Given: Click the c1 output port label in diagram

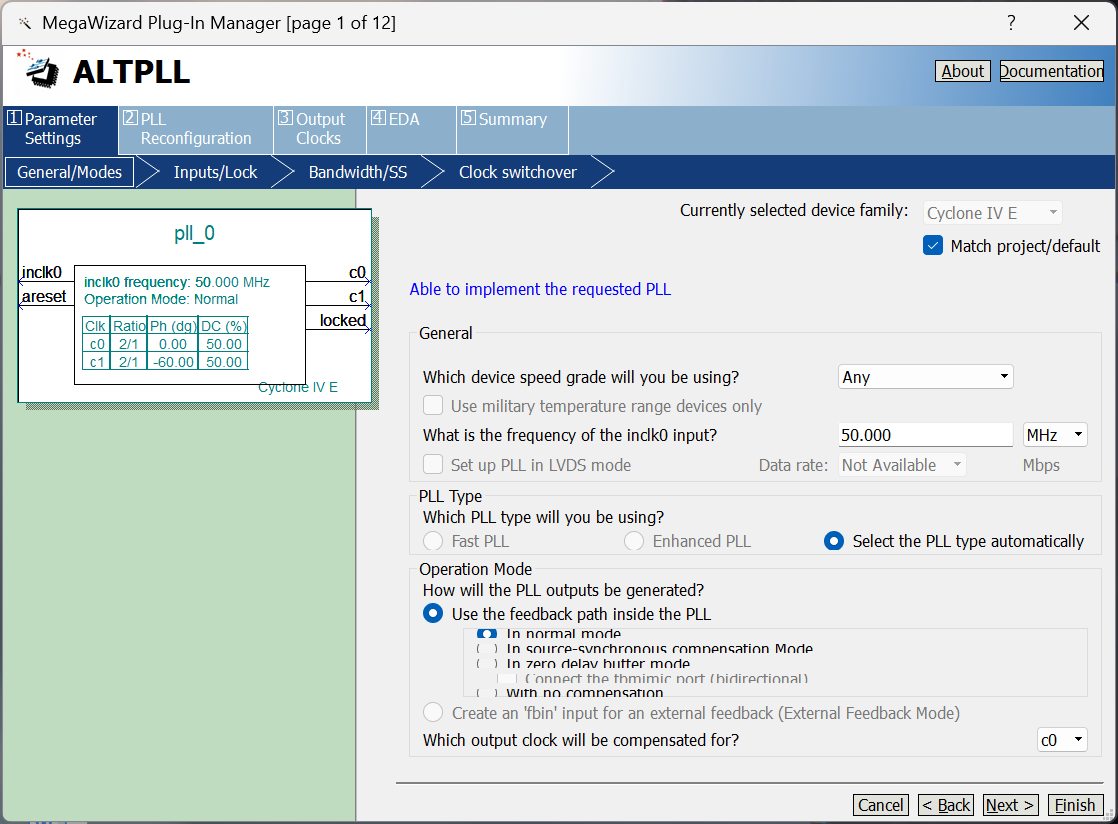Looking at the screenshot, I should 357,297.
